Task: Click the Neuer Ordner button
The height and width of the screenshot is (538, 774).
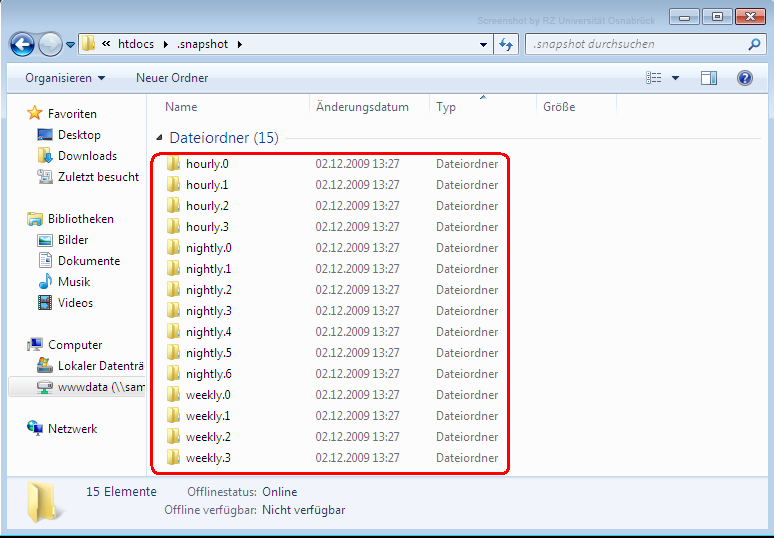Action: coord(172,78)
